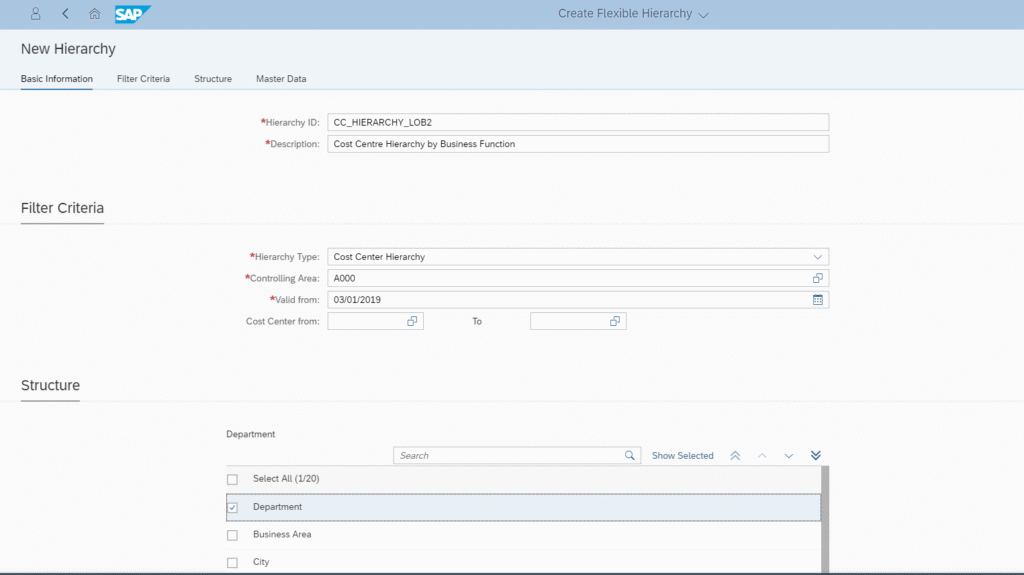Screen dimensions: 1024x575
Task: Open the Home page icon
Action: pyautogui.click(x=95, y=14)
